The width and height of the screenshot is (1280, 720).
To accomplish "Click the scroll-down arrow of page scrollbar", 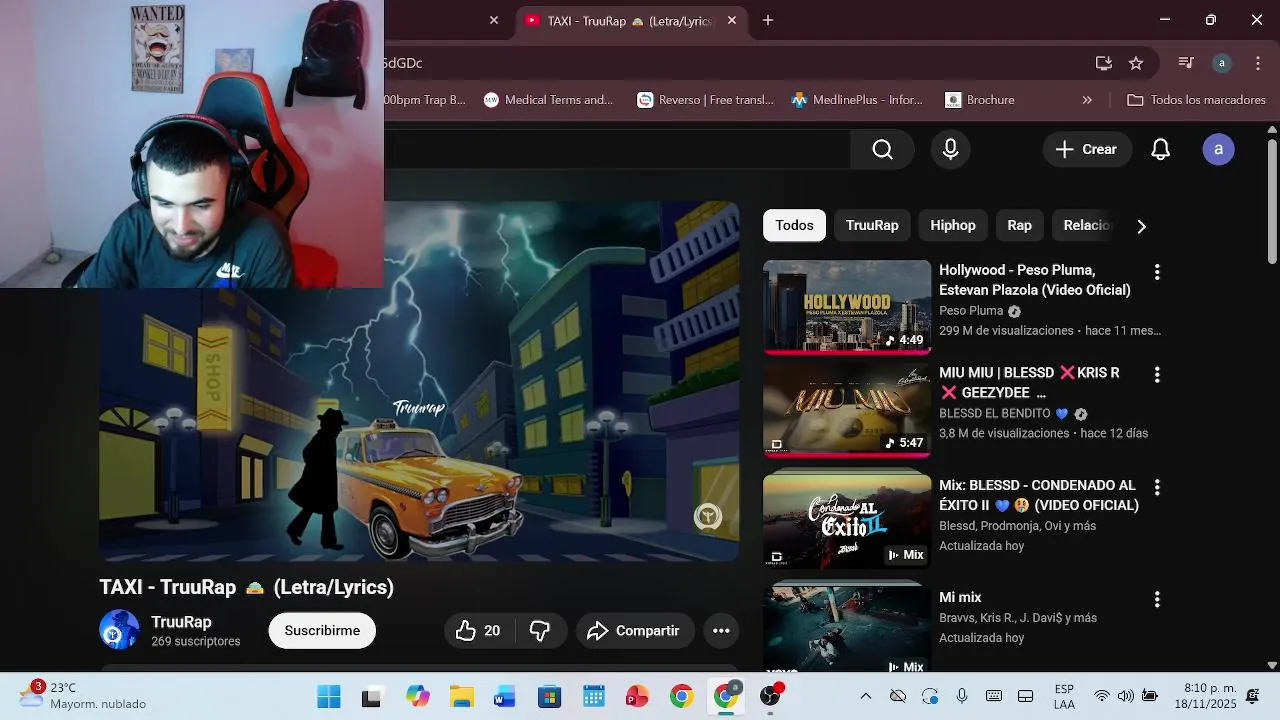I will pos(1272,665).
